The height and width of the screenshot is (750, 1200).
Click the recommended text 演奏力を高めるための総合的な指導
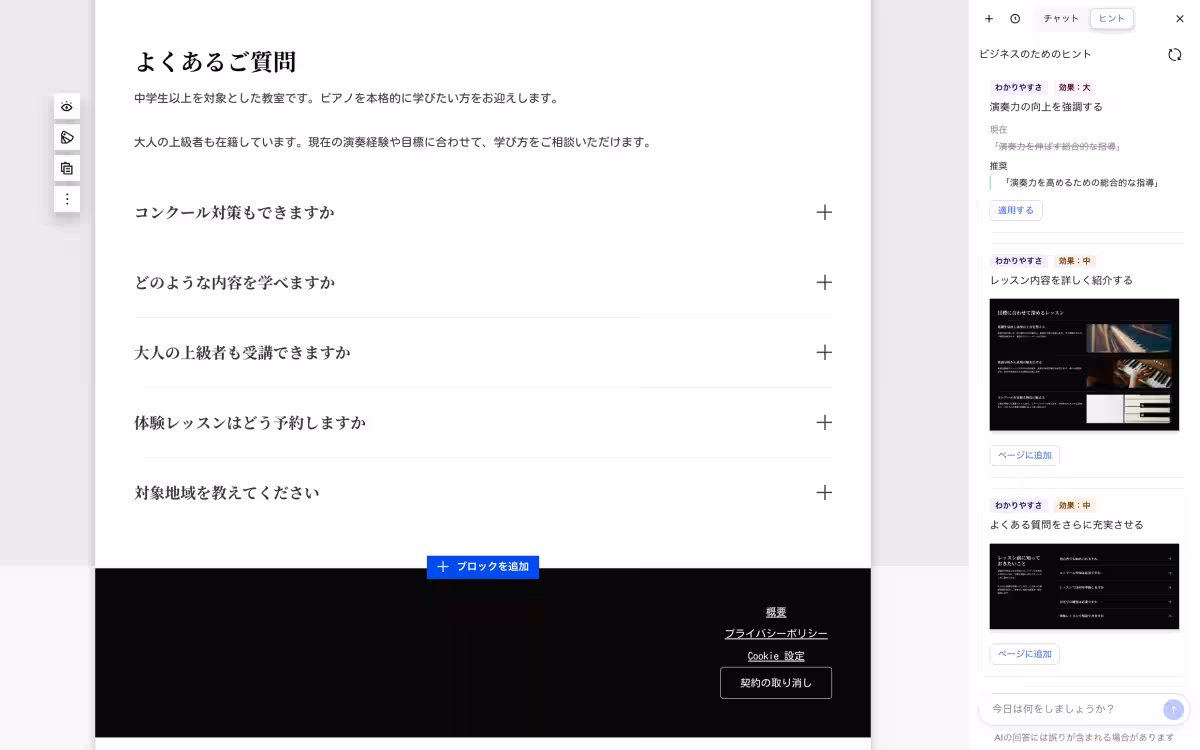click(1082, 183)
